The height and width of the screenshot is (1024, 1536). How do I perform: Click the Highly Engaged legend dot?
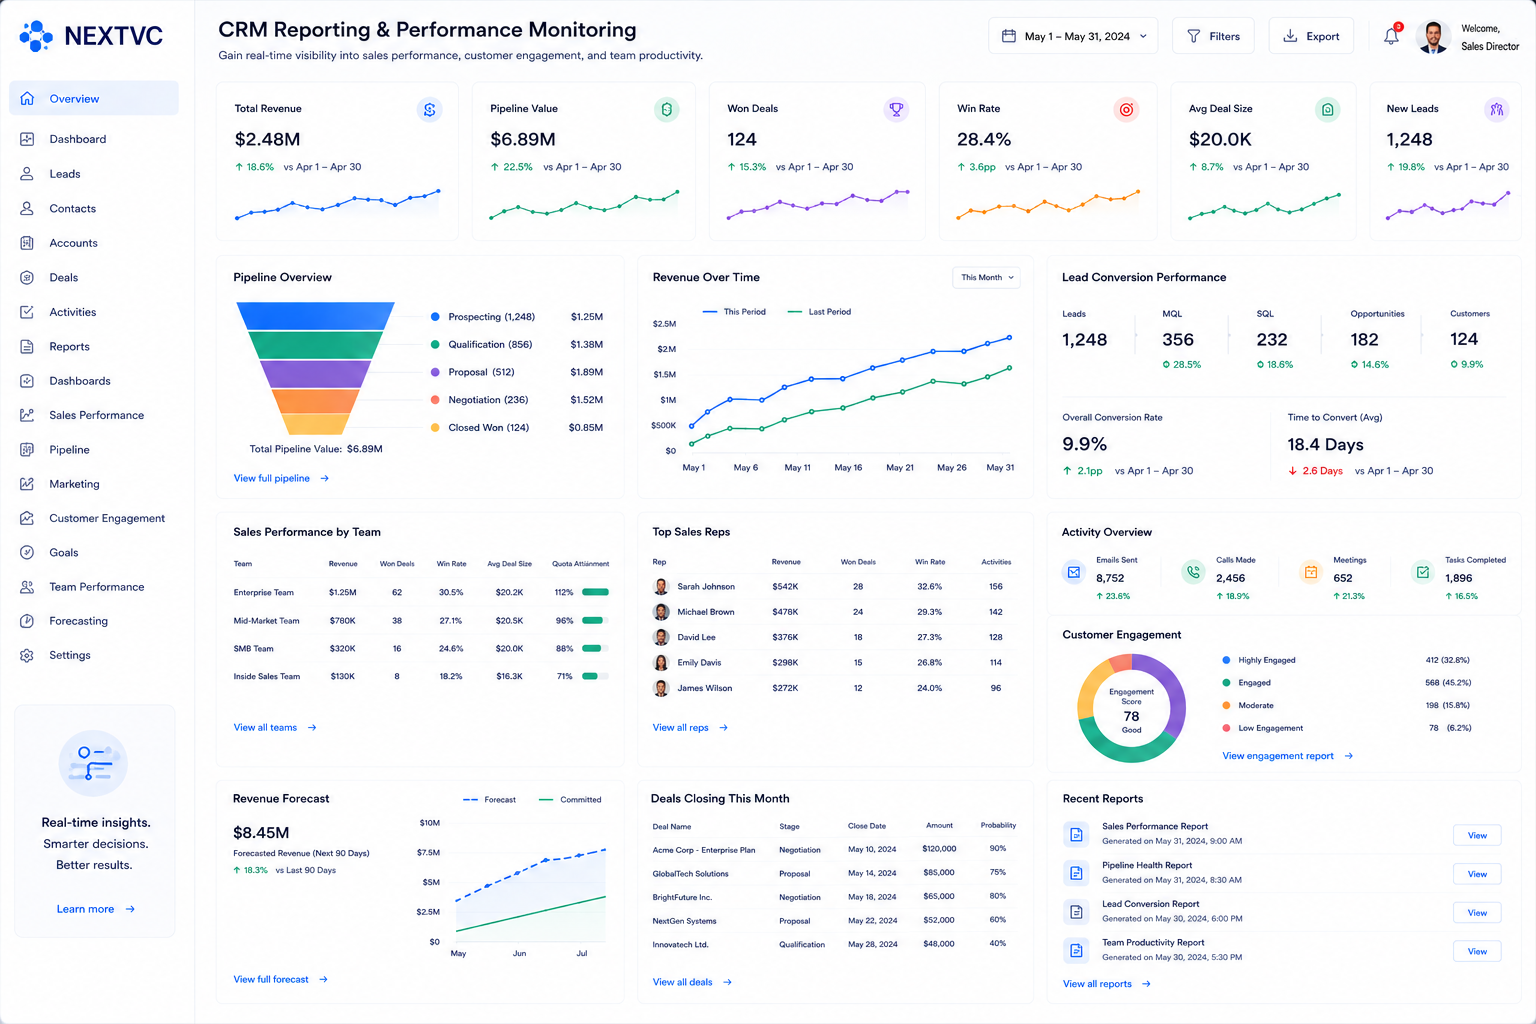tap(1226, 660)
